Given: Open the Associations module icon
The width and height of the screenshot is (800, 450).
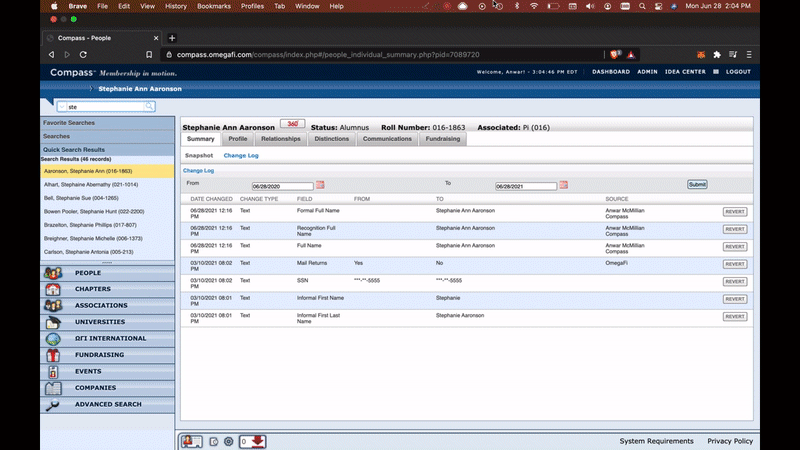Looking at the screenshot, I should [53, 306].
